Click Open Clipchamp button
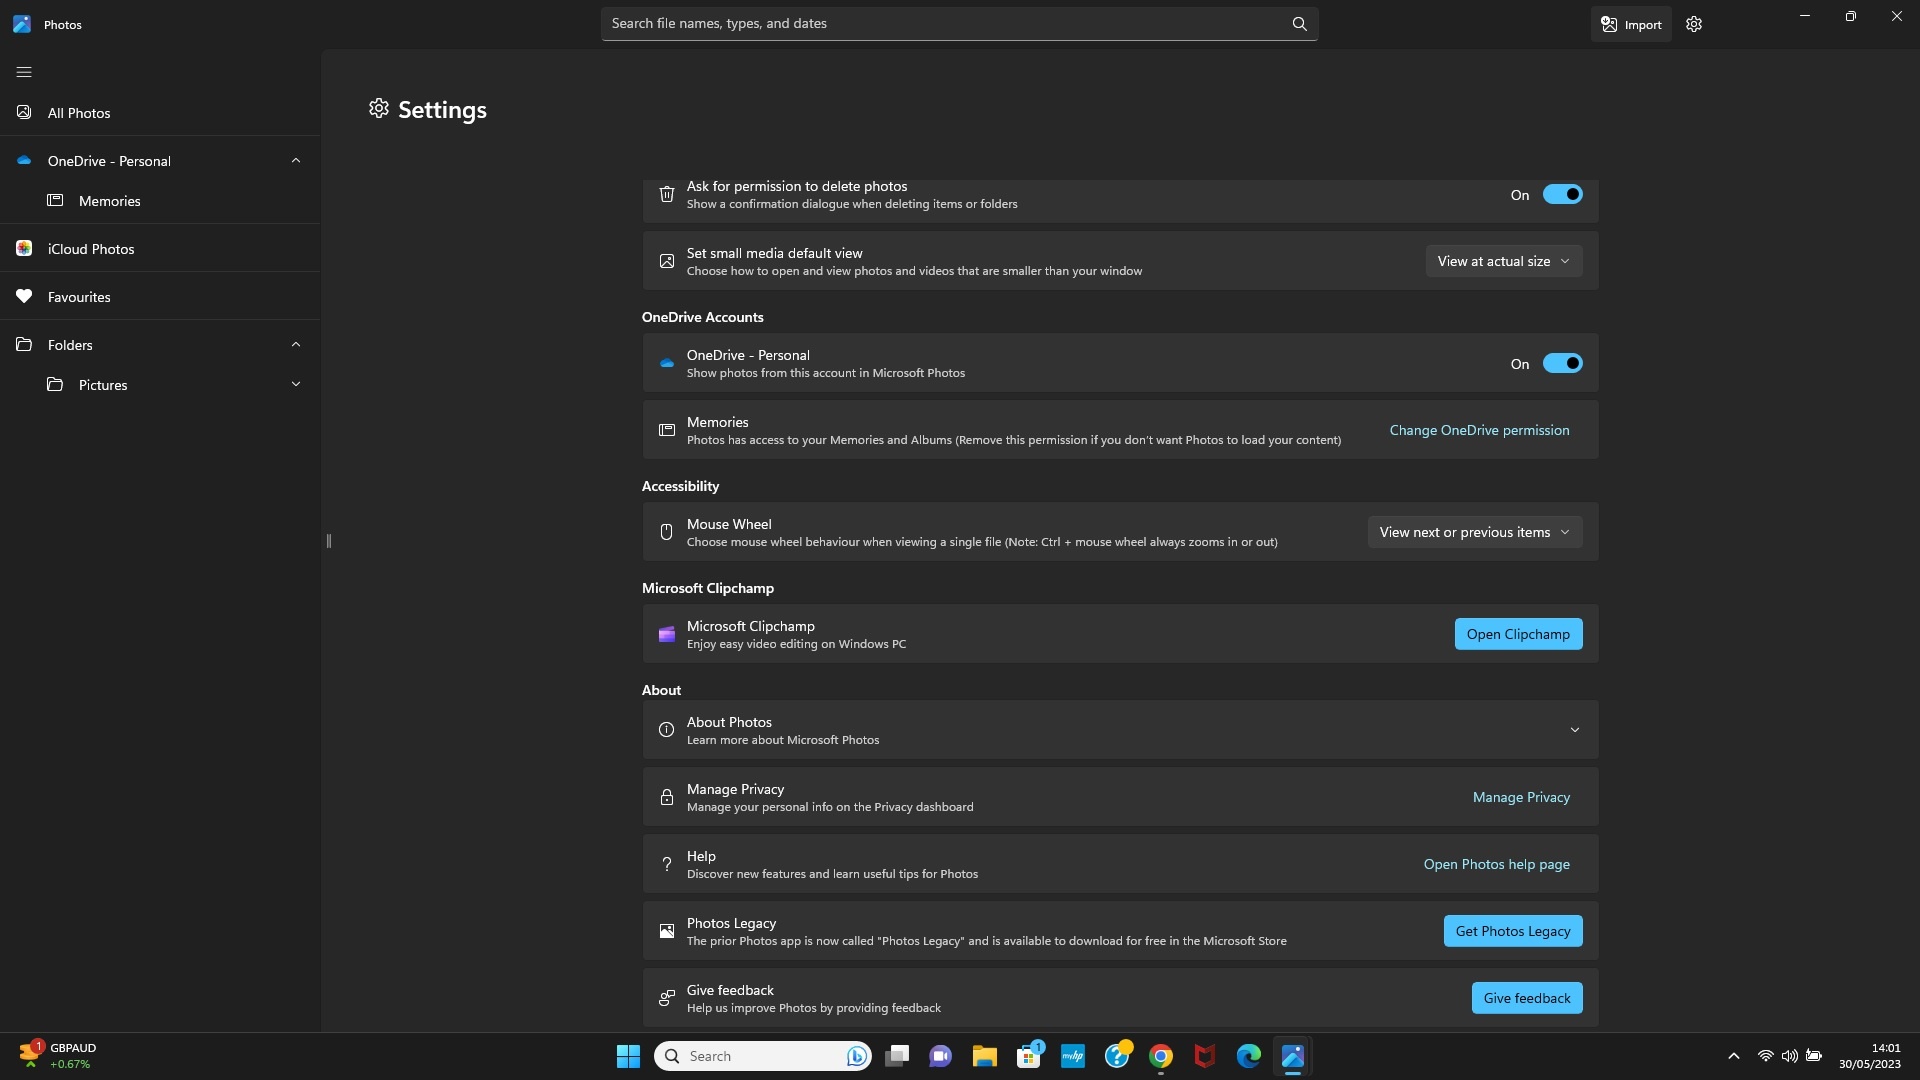1920x1080 pixels. point(1517,634)
